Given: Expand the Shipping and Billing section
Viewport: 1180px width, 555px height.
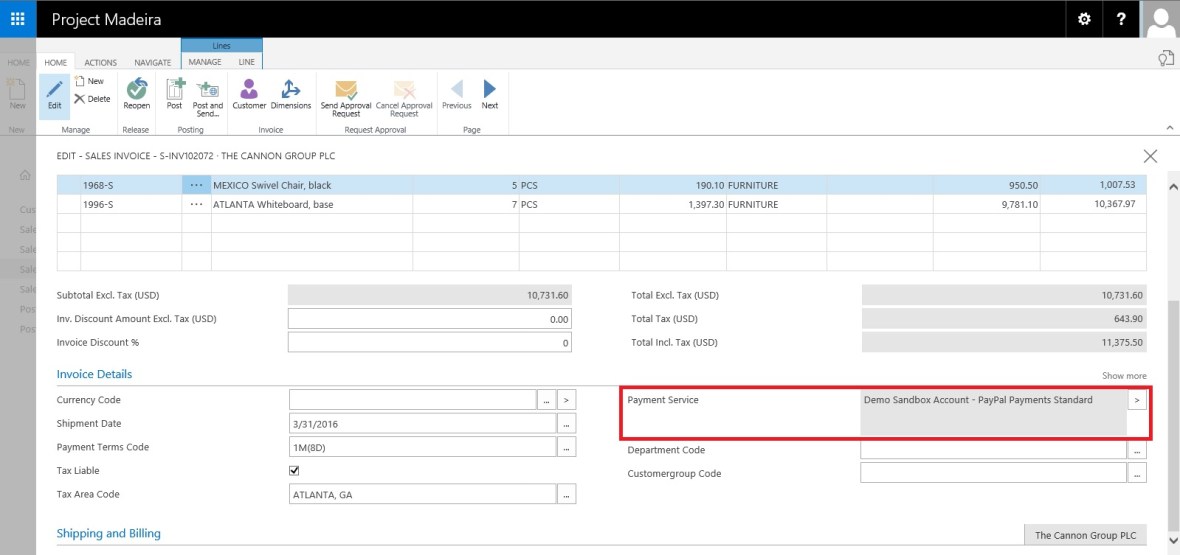Looking at the screenshot, I should pyautogui.click(x=109, y=534).
